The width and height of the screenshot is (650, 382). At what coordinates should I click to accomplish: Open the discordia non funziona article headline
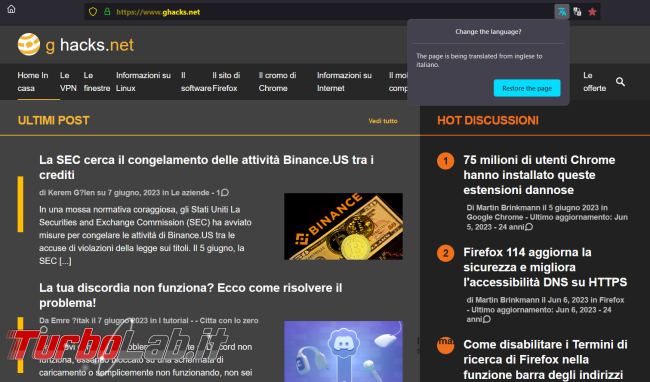pyautogui.click(x=191, y=295)
